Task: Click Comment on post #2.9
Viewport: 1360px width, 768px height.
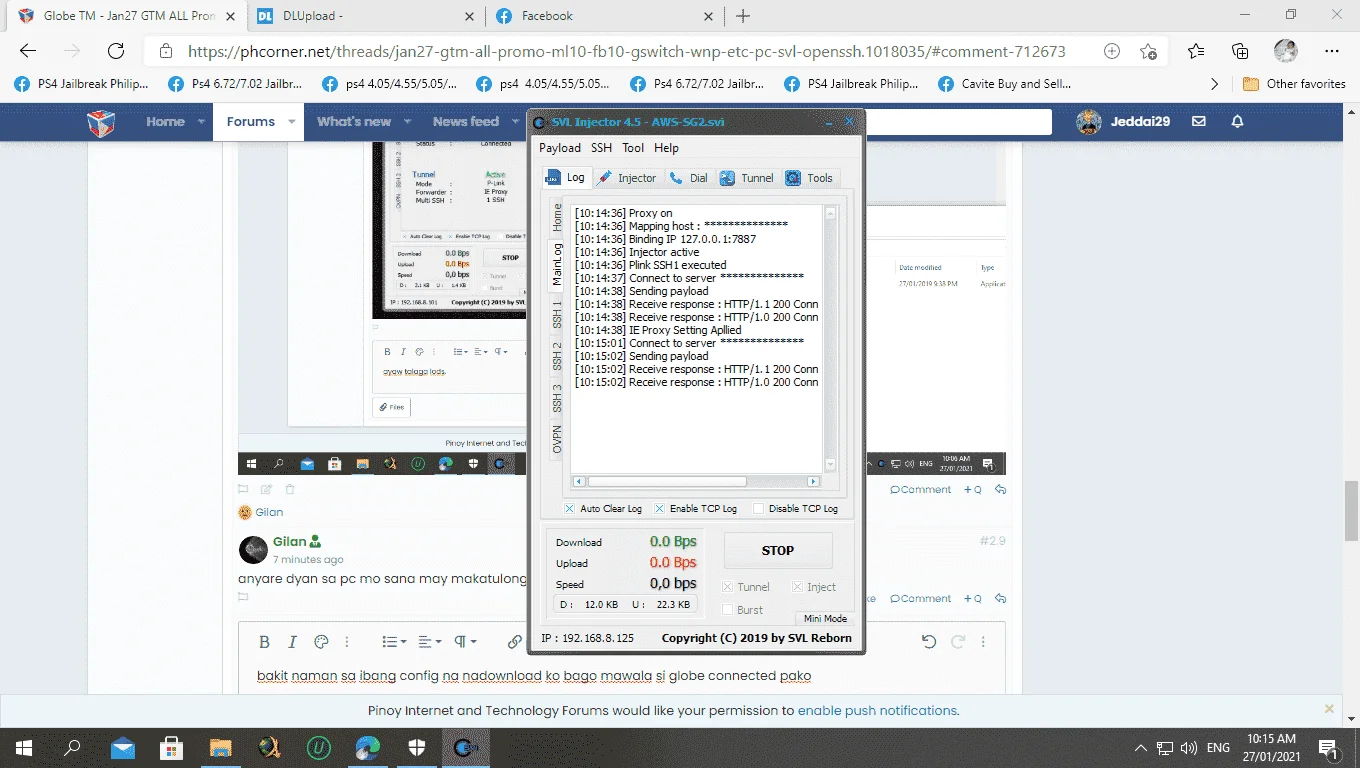Action: coord(921,598)
